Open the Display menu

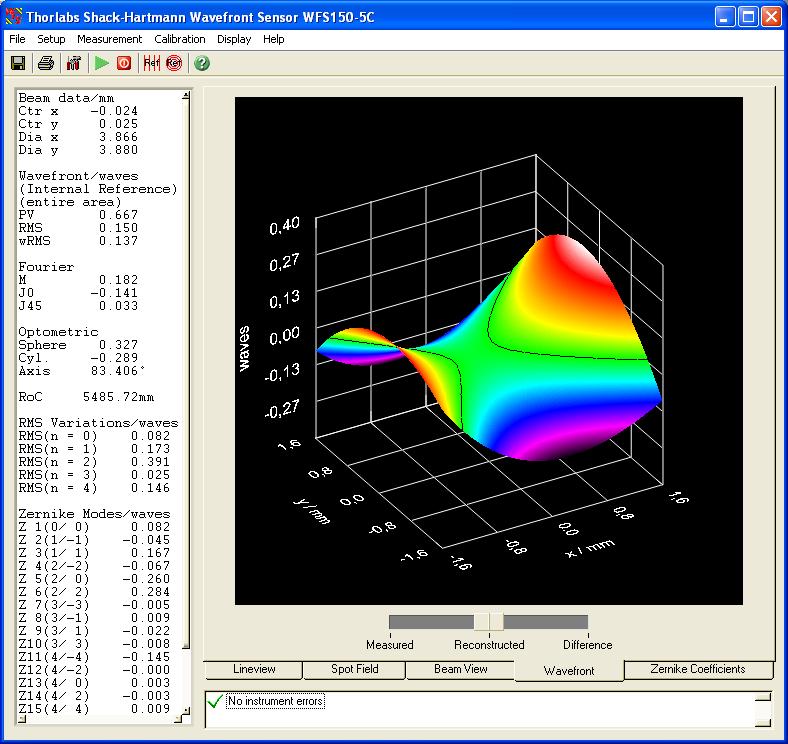pos(234,39)
